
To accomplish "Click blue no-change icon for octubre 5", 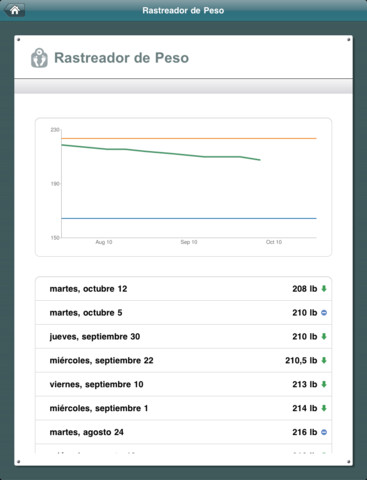I will pyautogui.click(x=324, y=313).
